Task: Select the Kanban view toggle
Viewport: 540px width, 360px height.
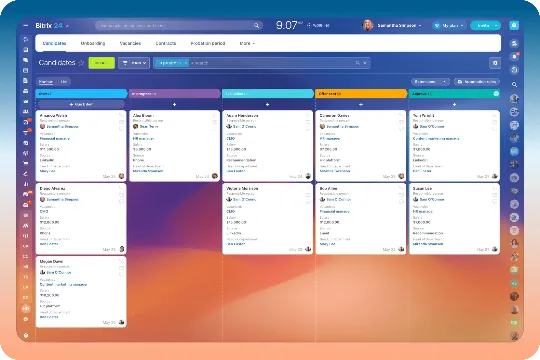Action: pos(46,82)
